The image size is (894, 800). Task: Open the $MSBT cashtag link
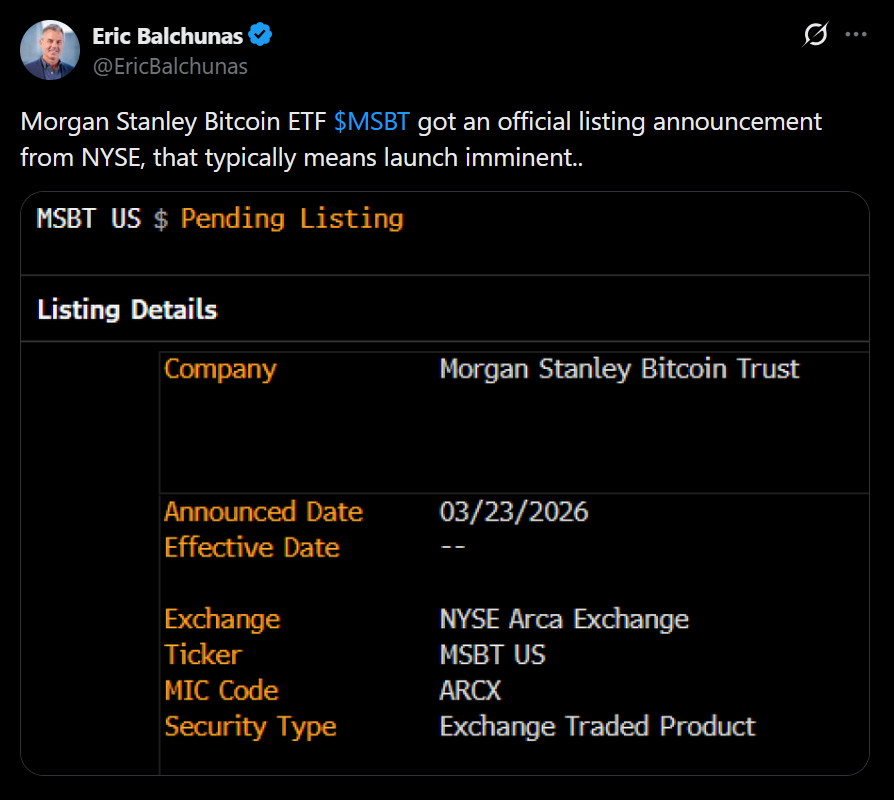click(372, 122)
